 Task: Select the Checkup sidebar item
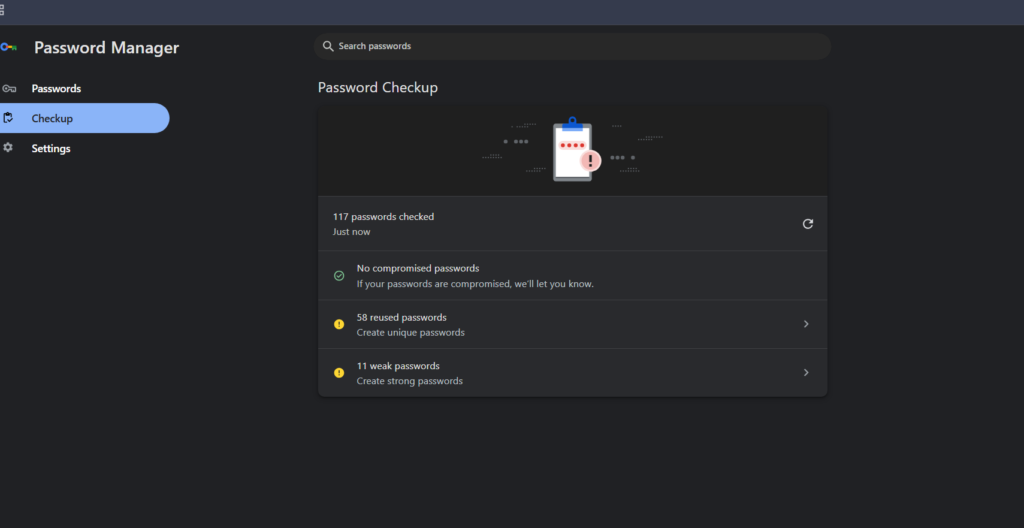(85, 118)
